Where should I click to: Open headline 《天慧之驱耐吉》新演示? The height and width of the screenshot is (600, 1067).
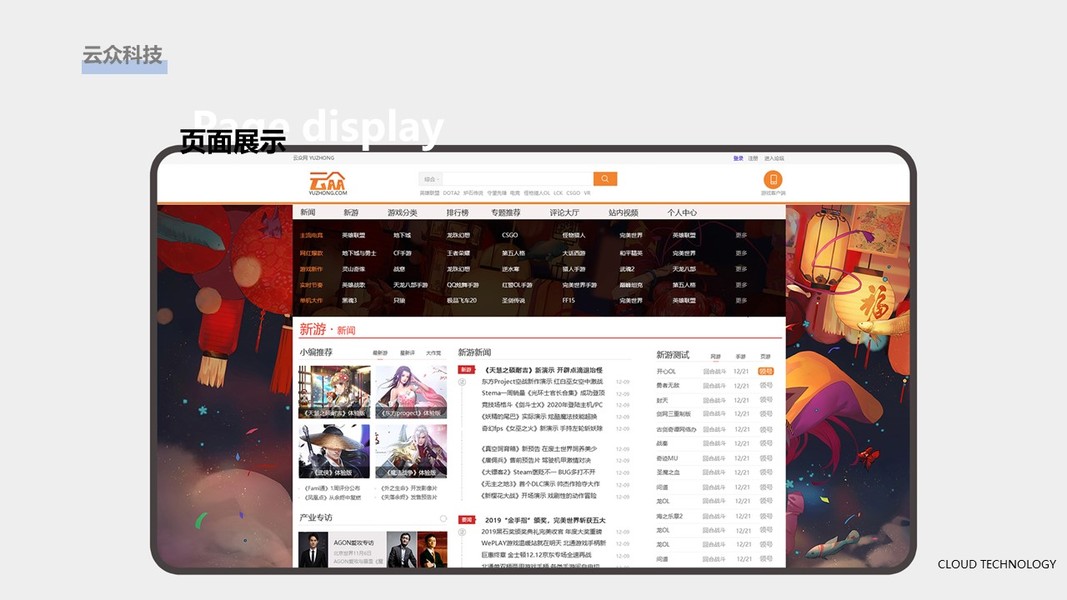click(543, 370)
